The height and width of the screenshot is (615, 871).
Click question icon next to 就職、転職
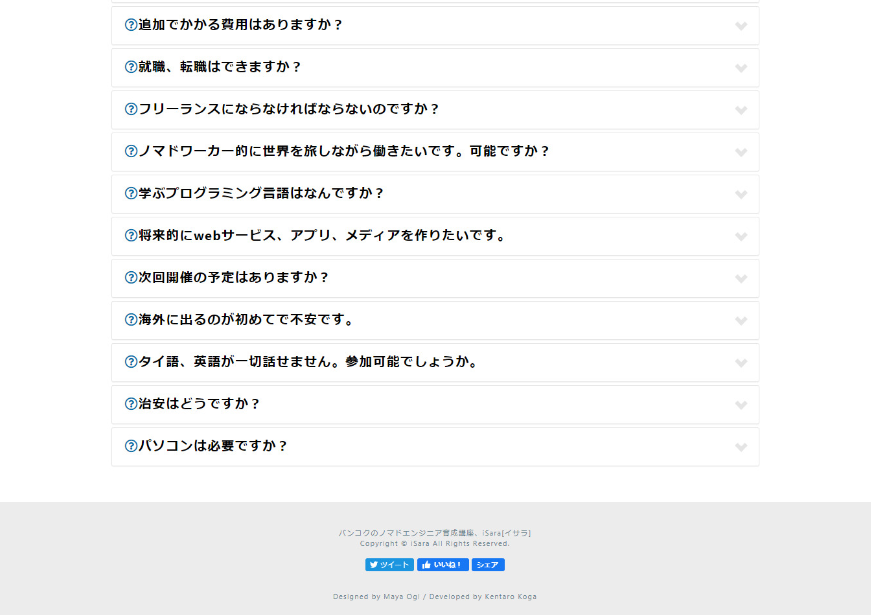pyautogui.click(x=131, y=67)
